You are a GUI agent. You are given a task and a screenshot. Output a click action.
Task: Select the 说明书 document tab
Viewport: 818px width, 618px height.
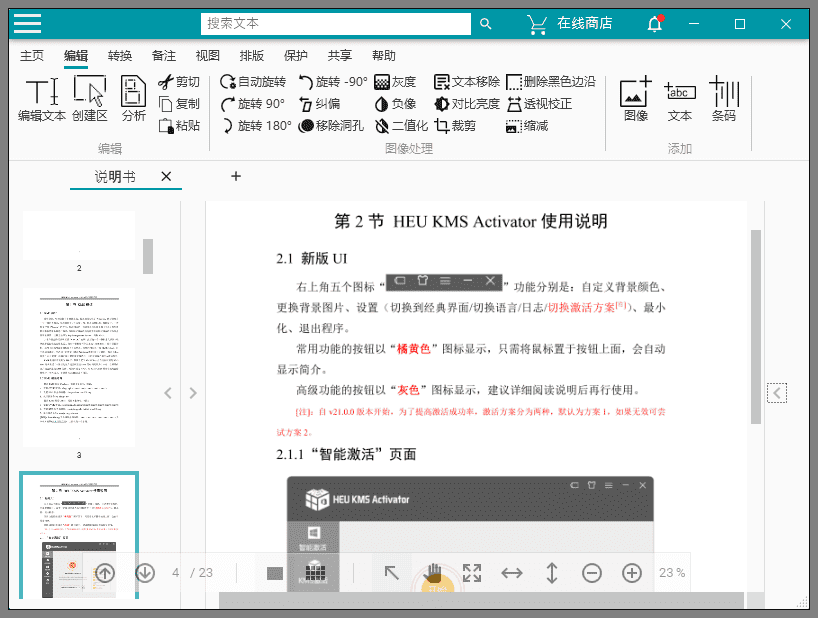[x=115, y=177]
